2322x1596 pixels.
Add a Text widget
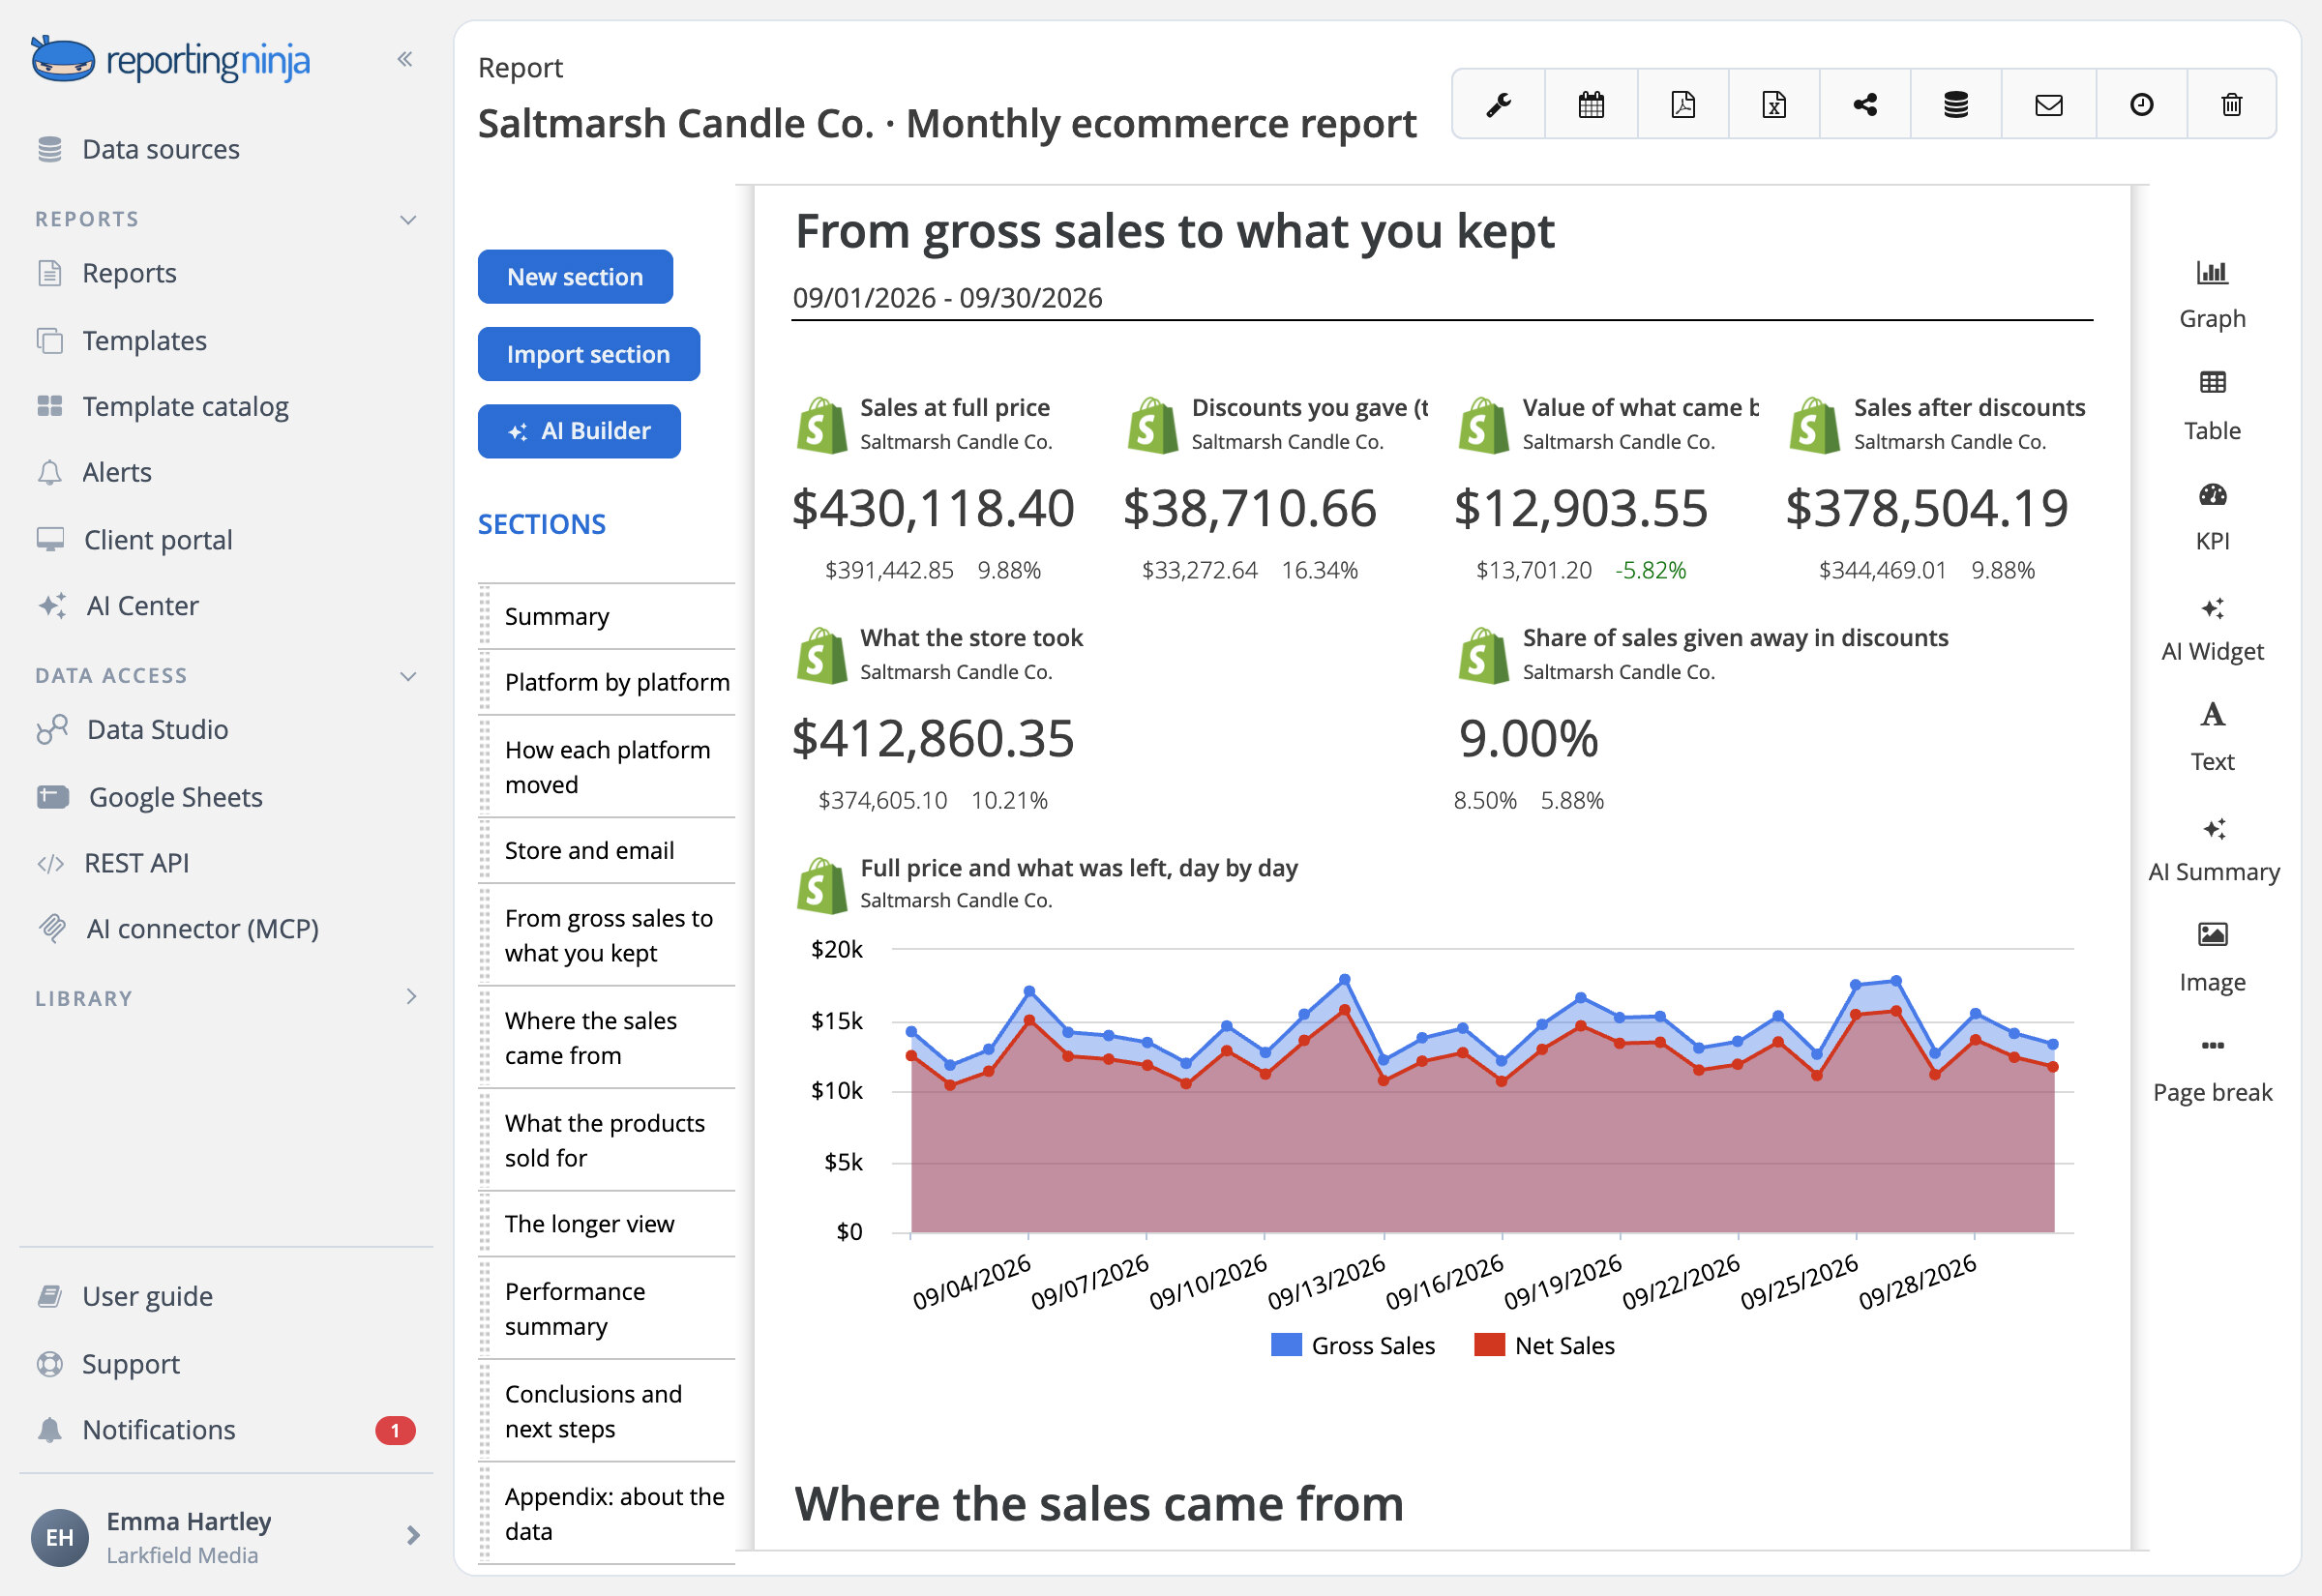click(x=2212, y=738)
